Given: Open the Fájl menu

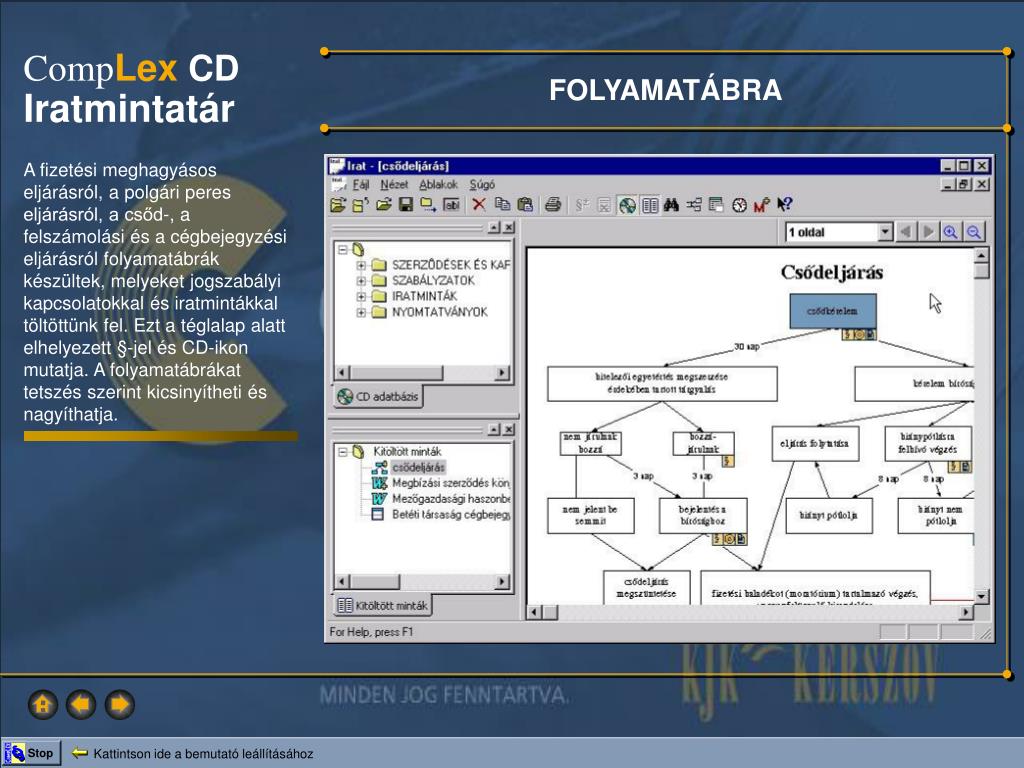Looking at the screenshot, I should [360, 185].
